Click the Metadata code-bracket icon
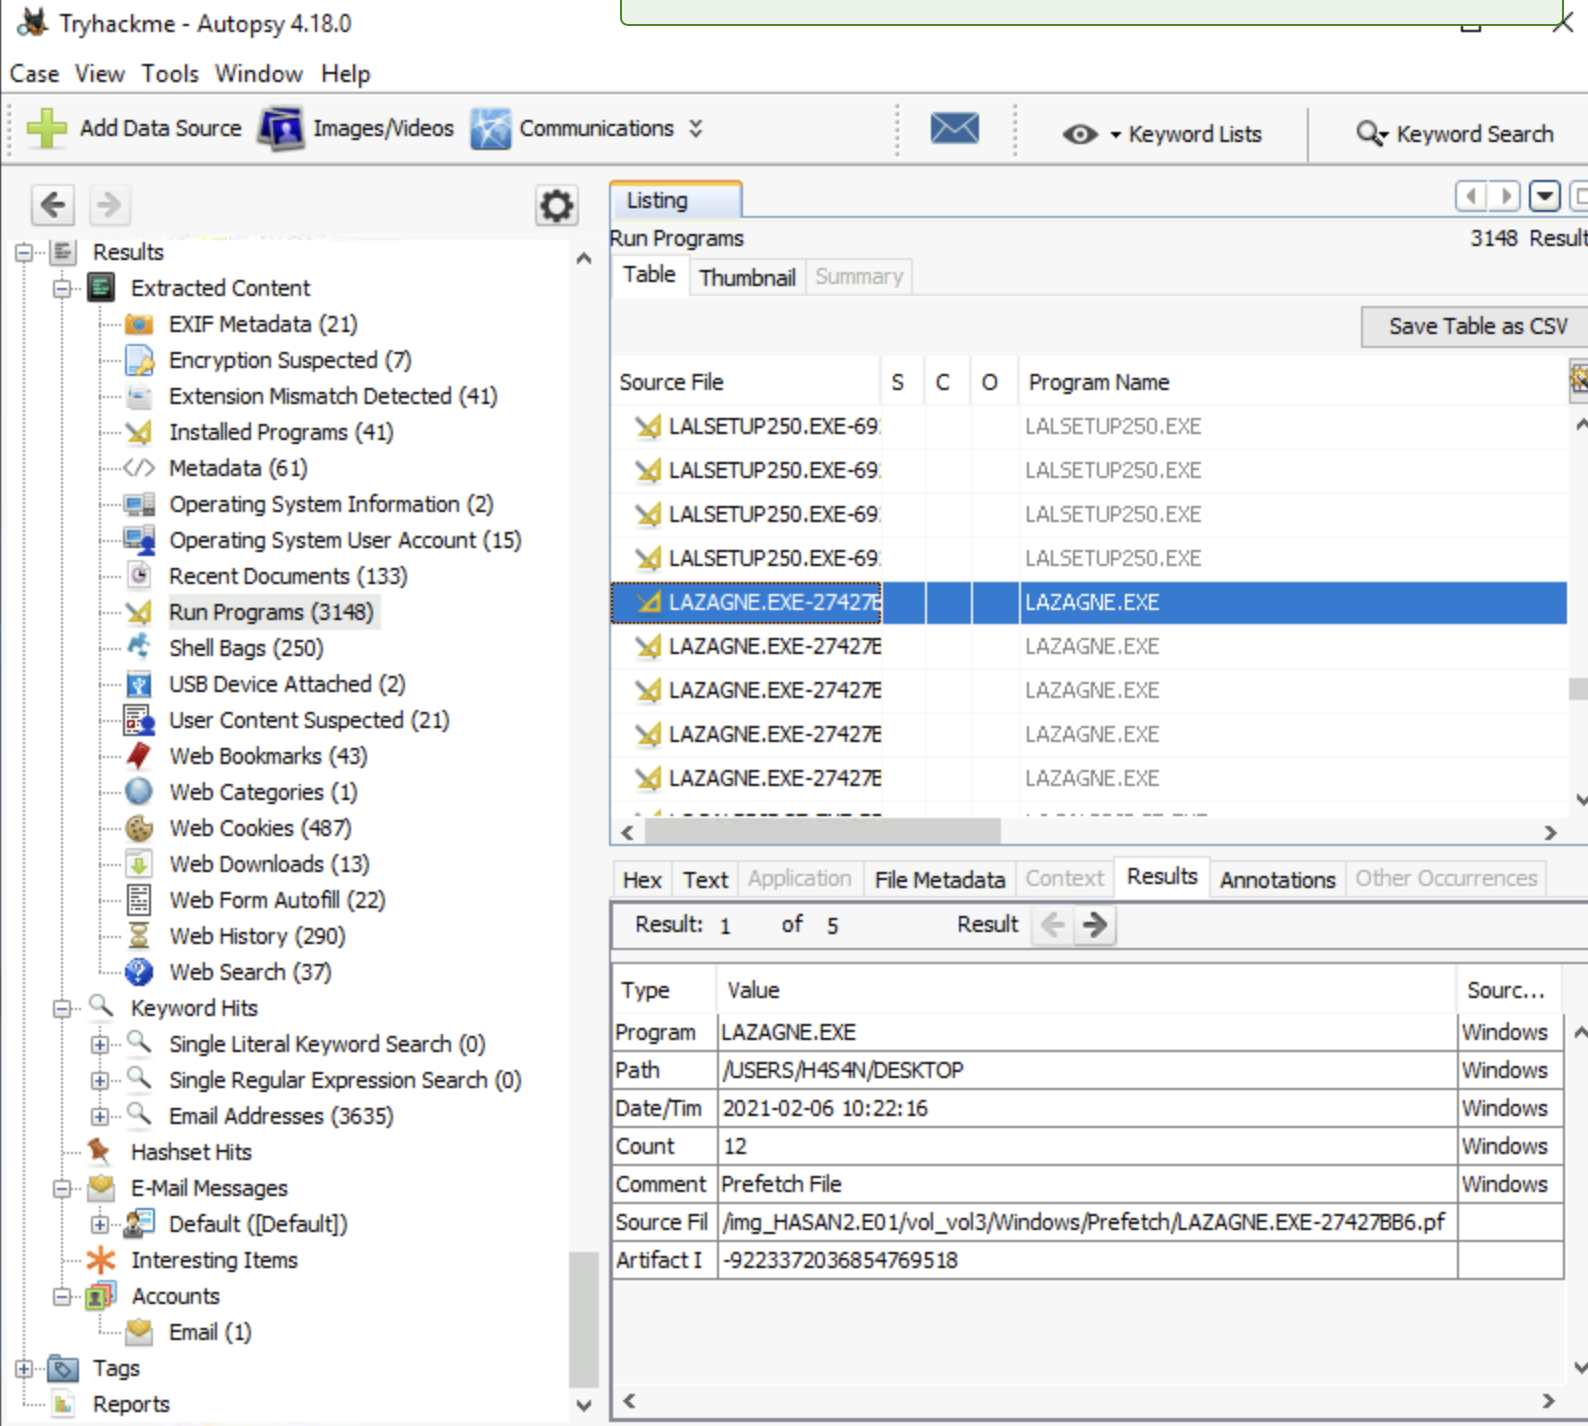 click(x=139, y=468)
